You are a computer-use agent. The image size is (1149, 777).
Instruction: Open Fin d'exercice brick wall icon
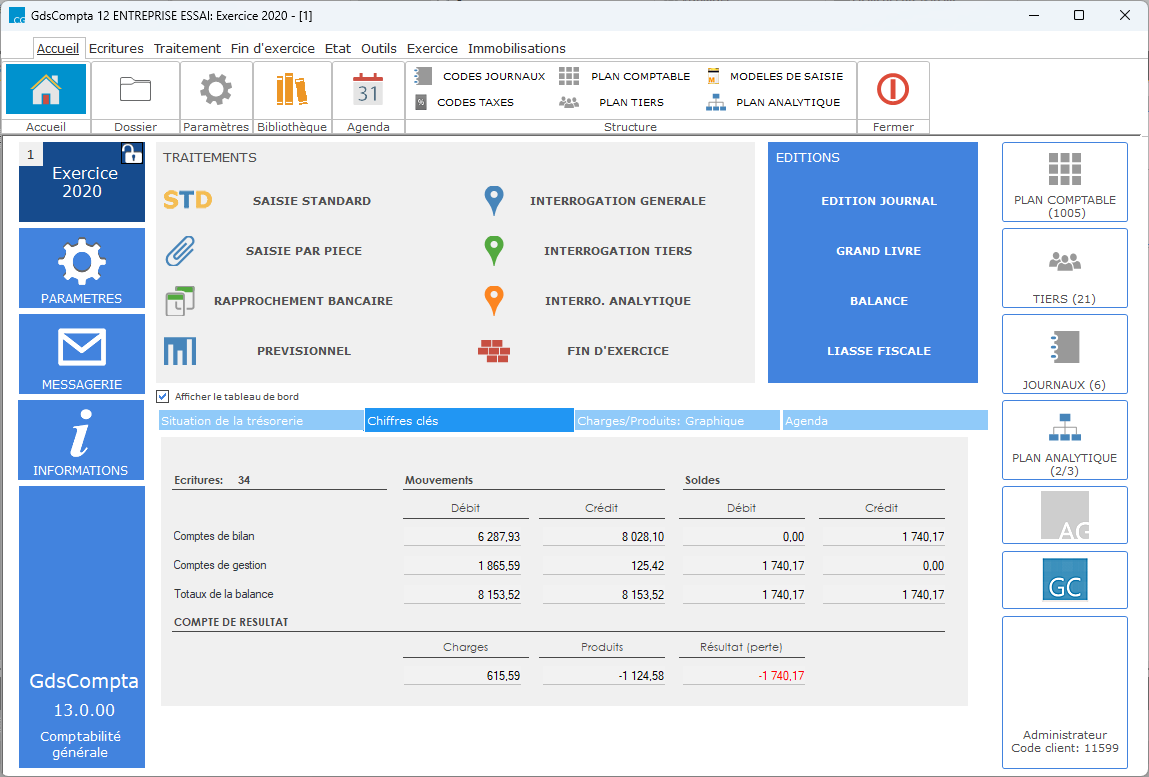coord(494,351)
